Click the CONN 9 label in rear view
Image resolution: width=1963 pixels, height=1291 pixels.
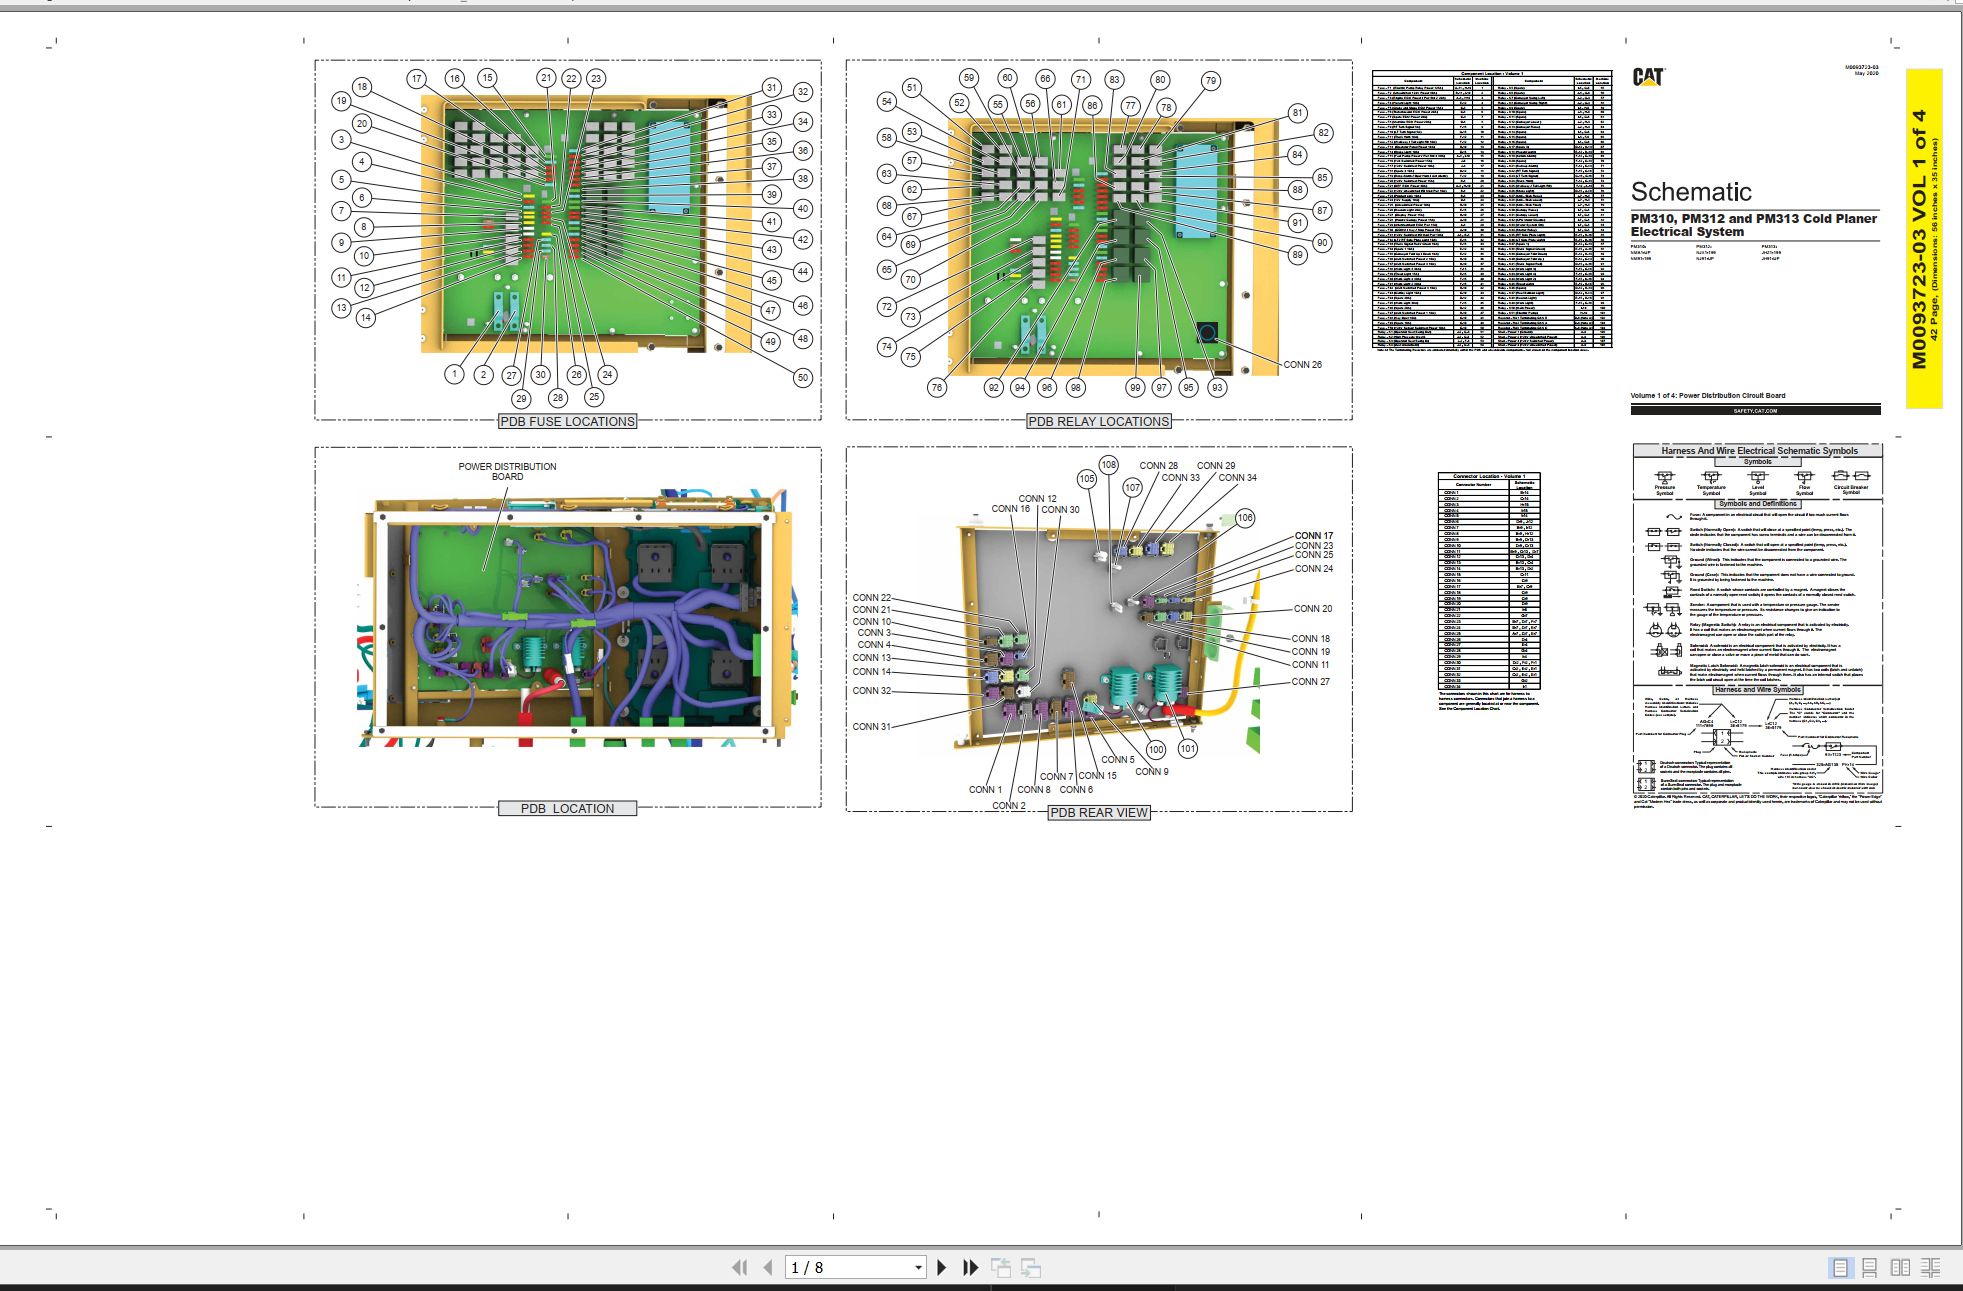pyautogui.click(x=1151, y=772)
